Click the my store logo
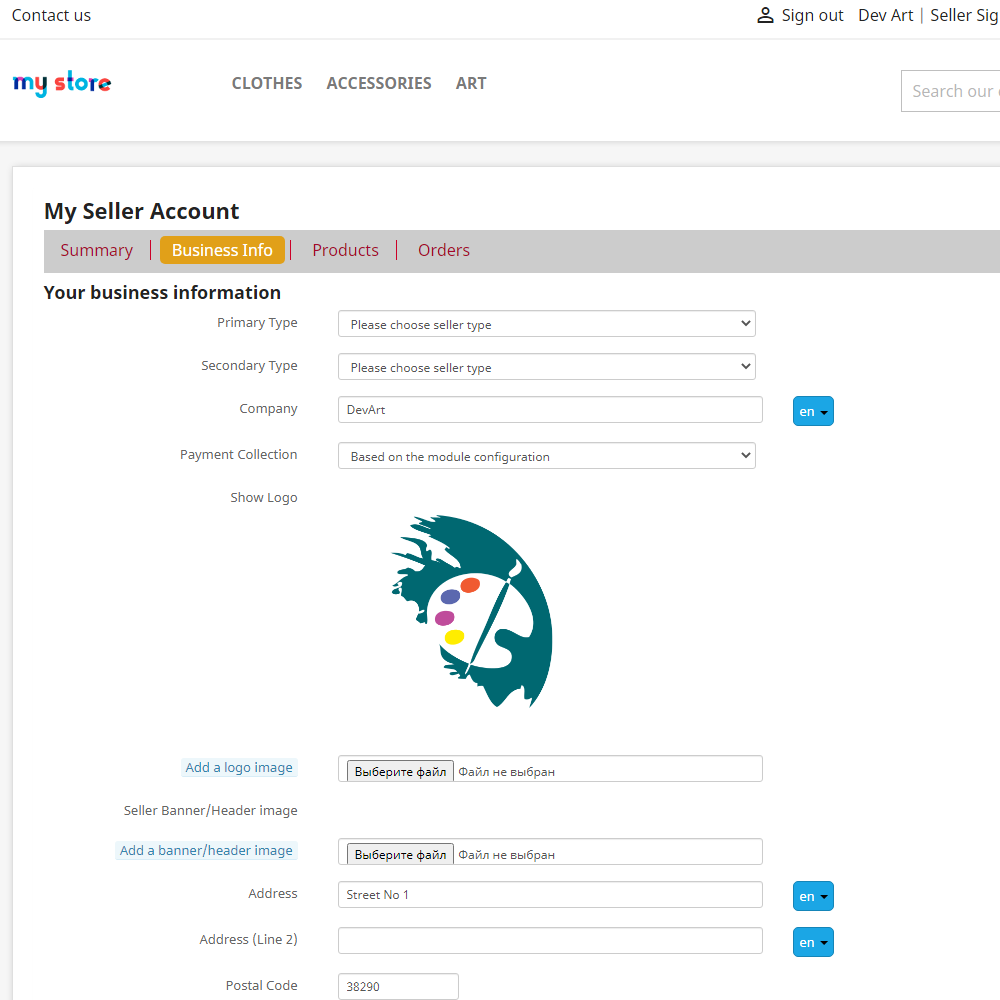 [x=62, y=83]
